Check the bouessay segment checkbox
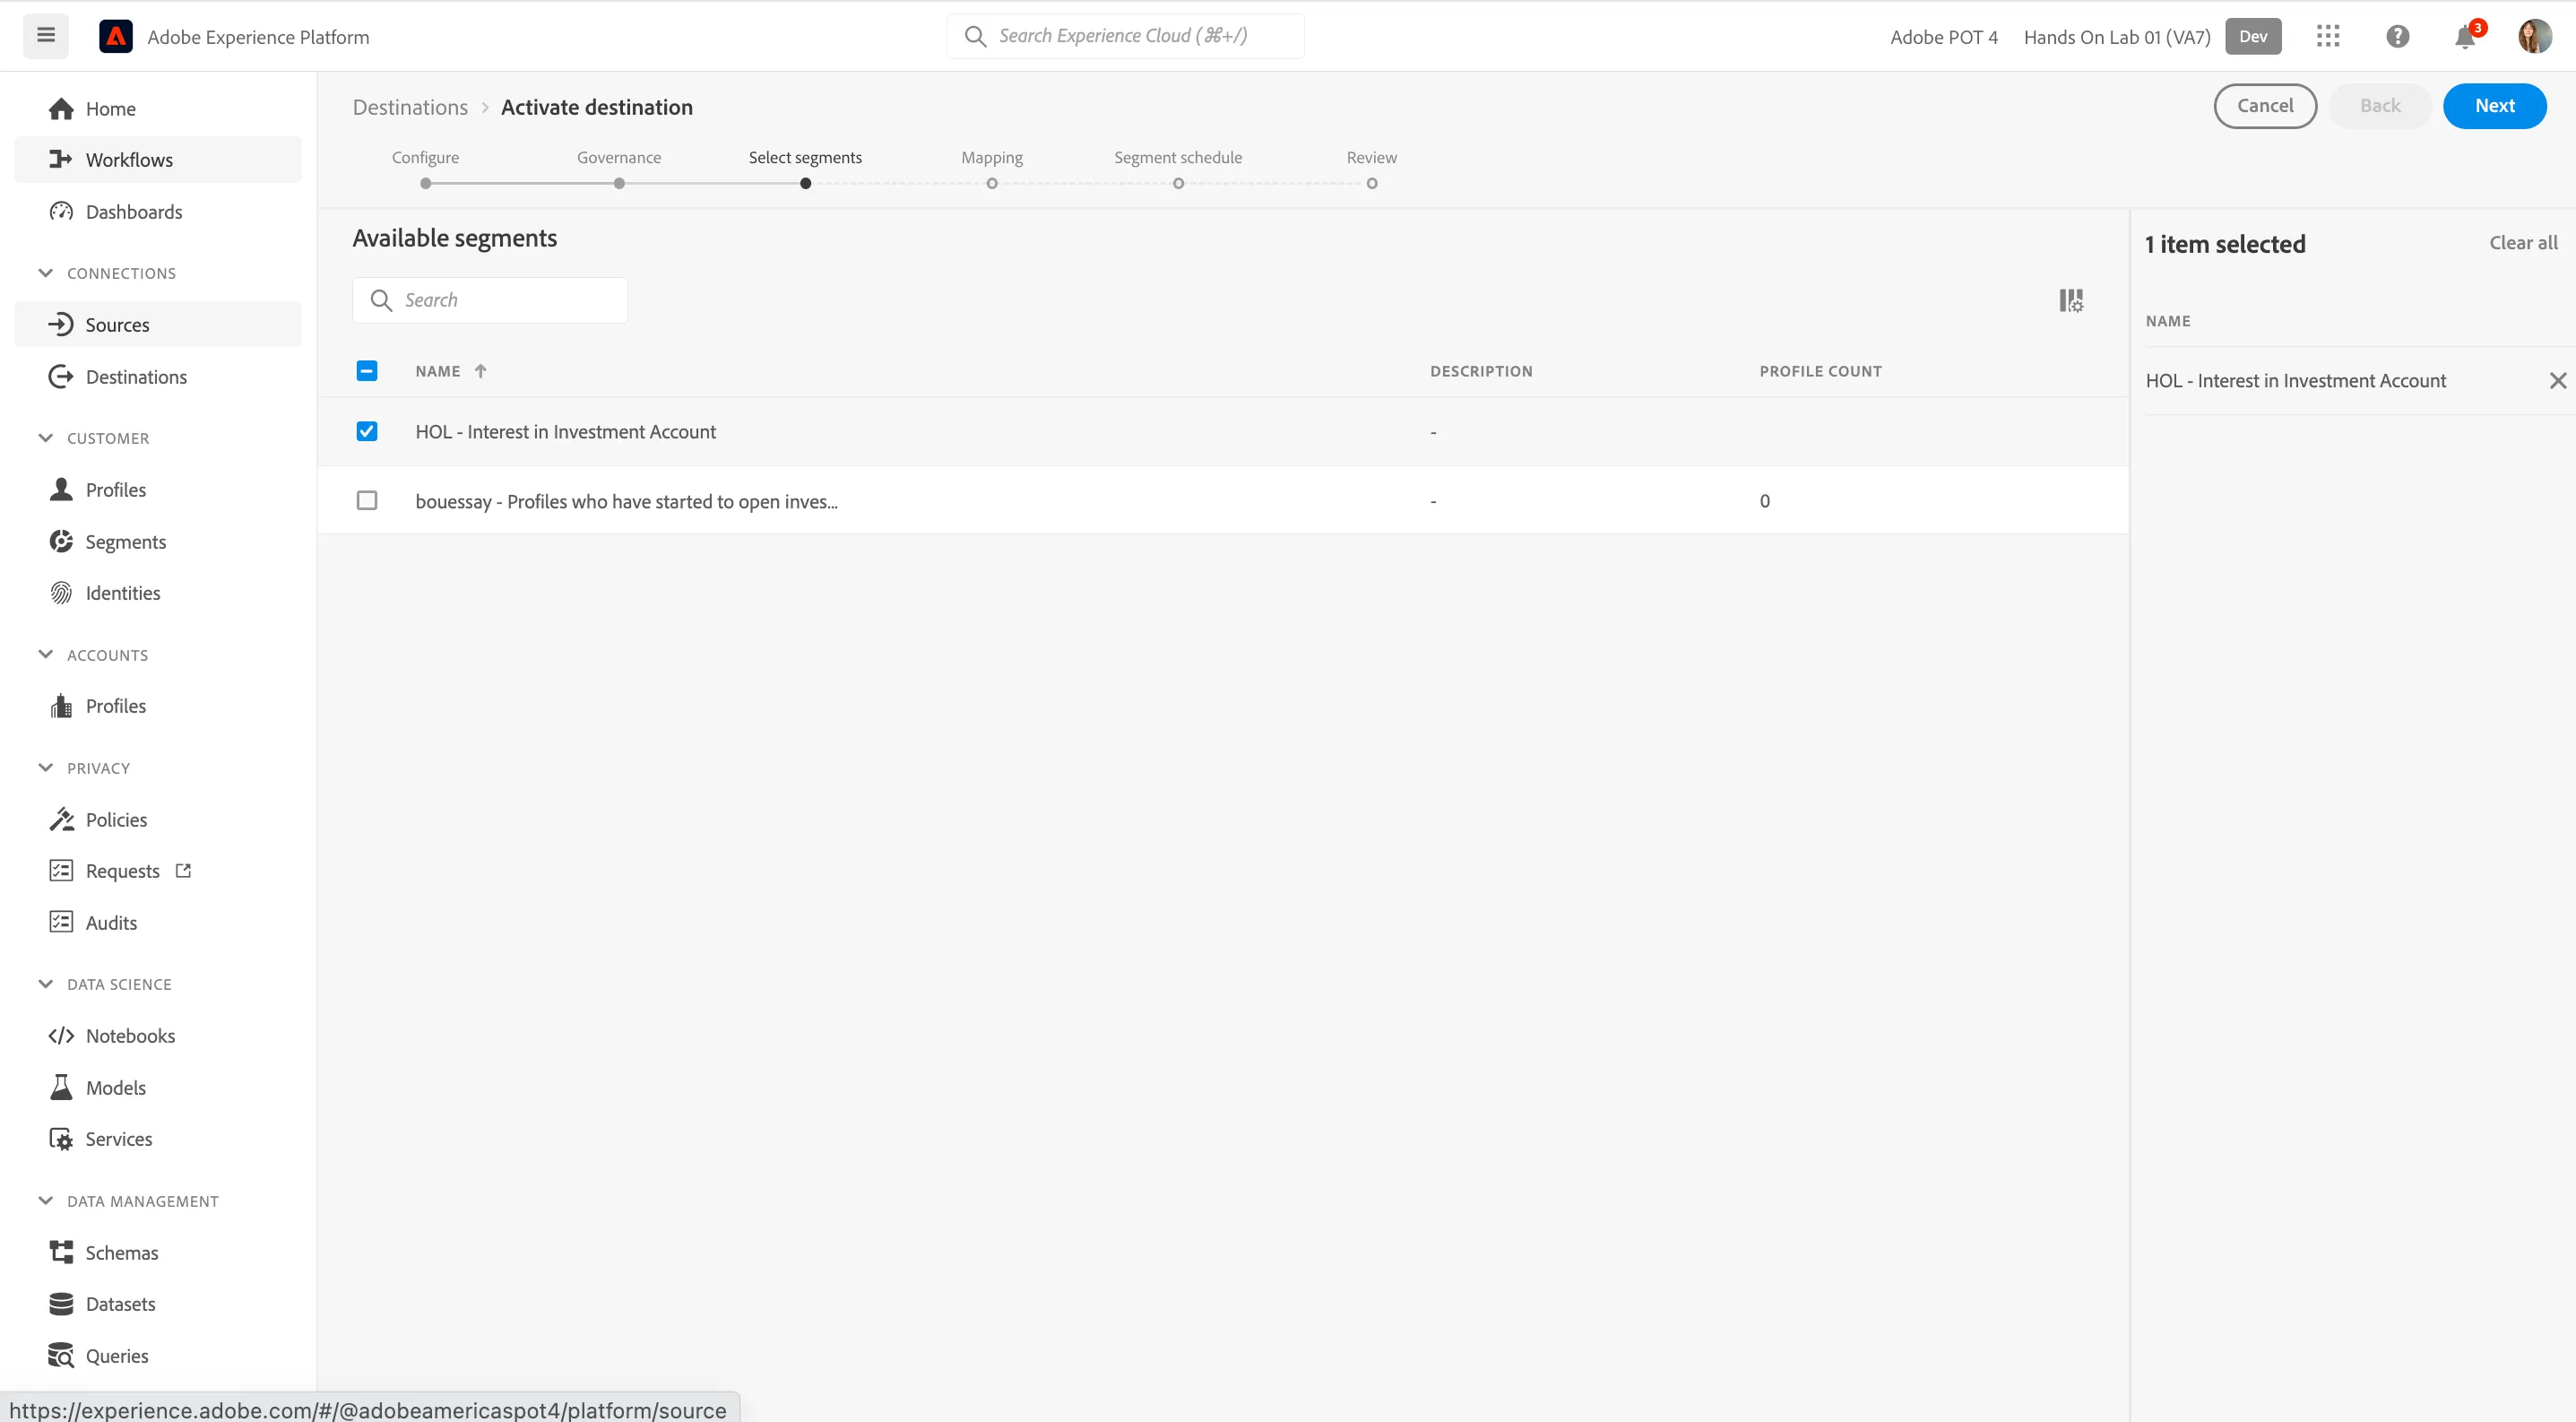 click(x=367, y=500)
